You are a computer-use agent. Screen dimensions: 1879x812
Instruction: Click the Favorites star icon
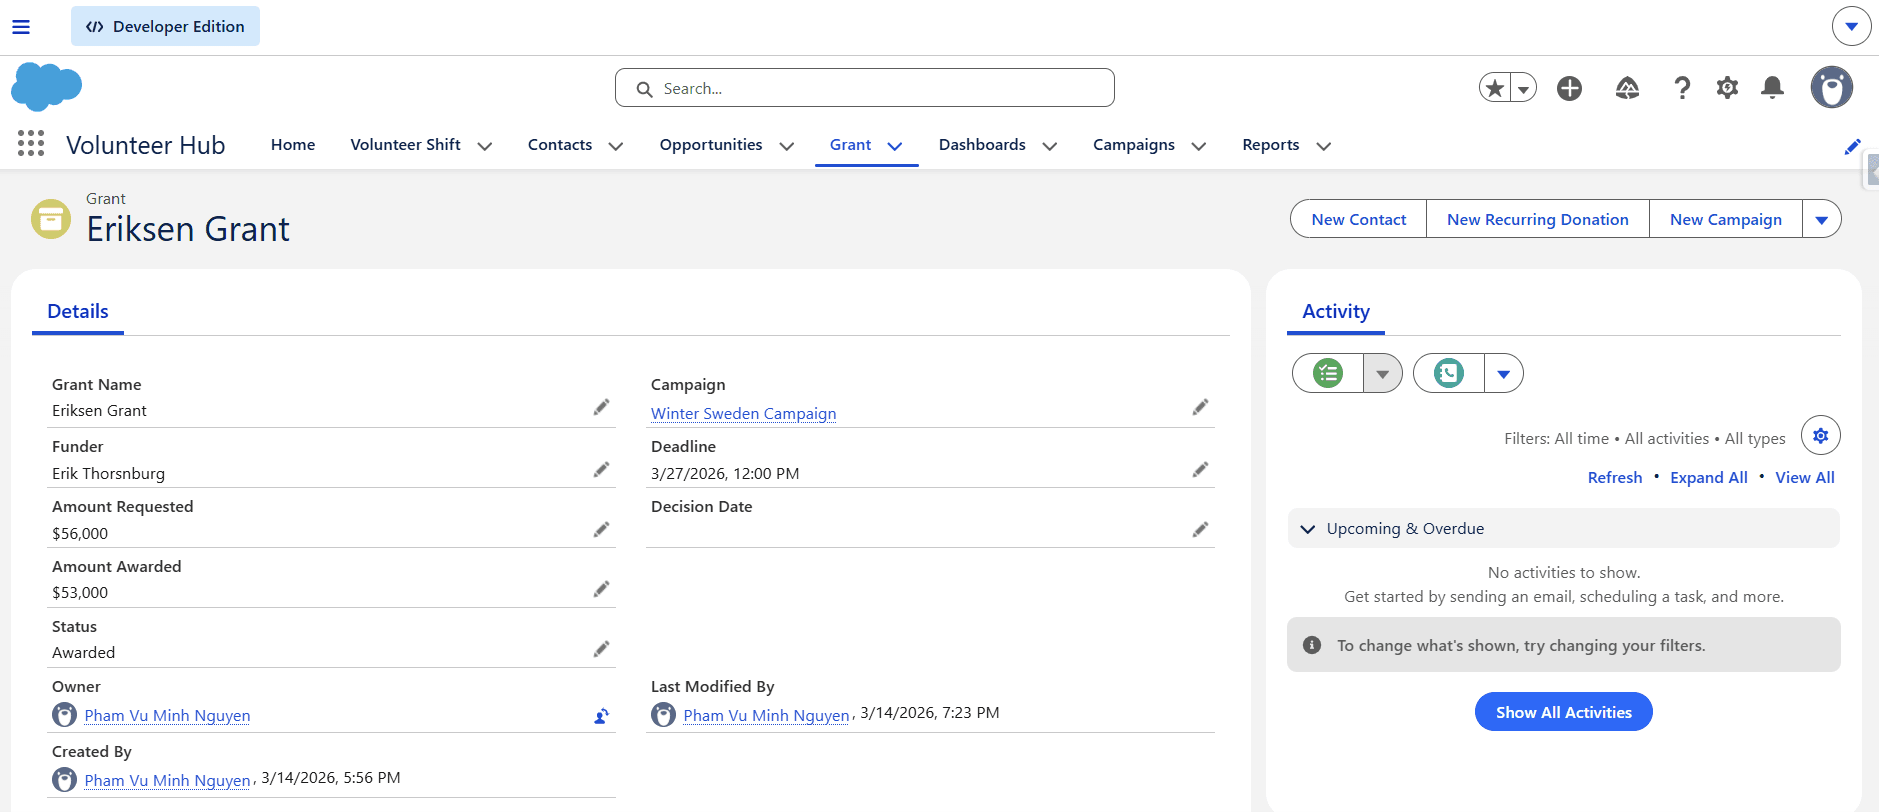(x=1495, y=88)
